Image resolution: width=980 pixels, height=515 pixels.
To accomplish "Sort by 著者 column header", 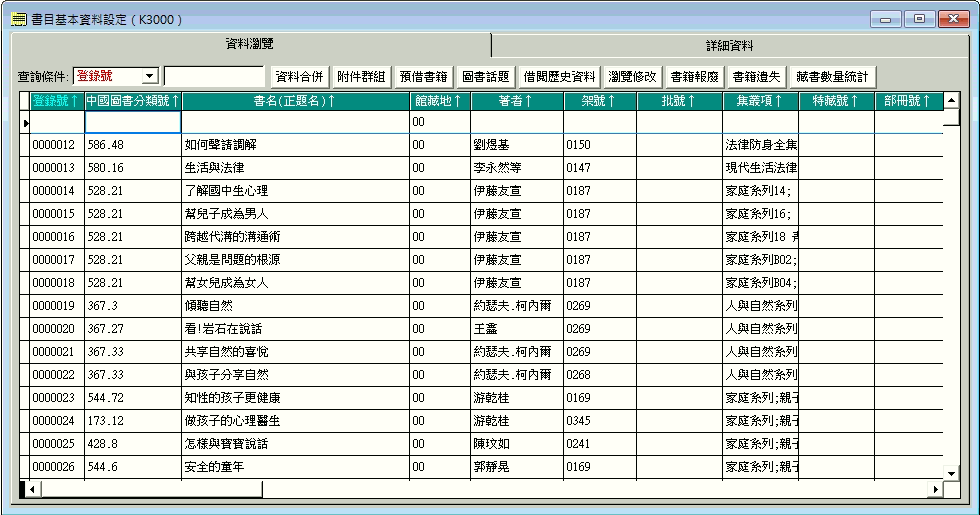I will click(x=516, y=101).
